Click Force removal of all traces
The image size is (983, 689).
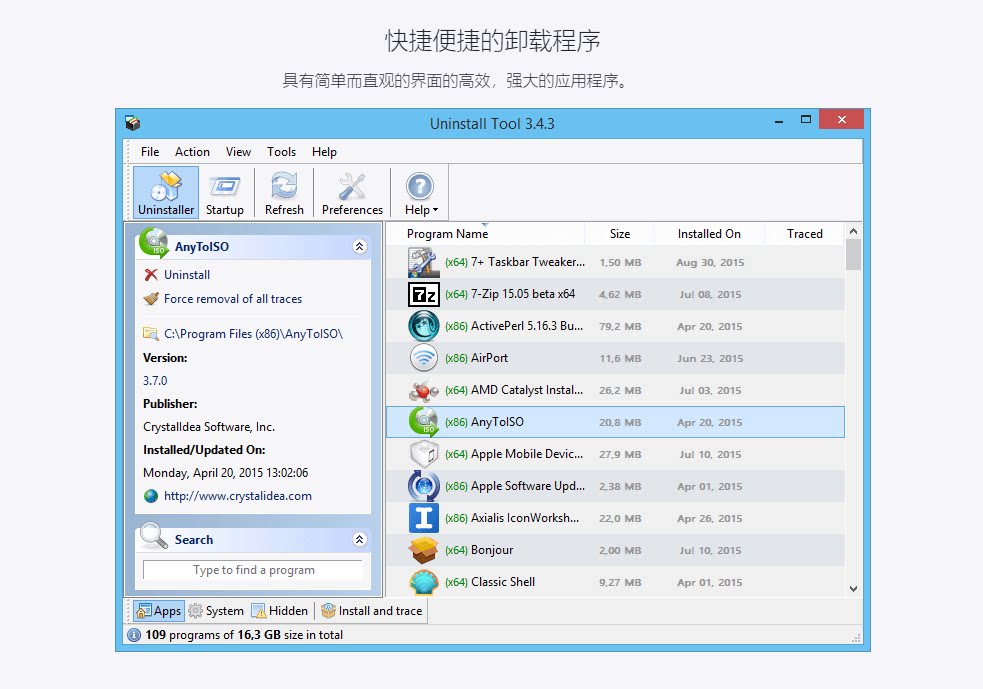click(233, 299)
